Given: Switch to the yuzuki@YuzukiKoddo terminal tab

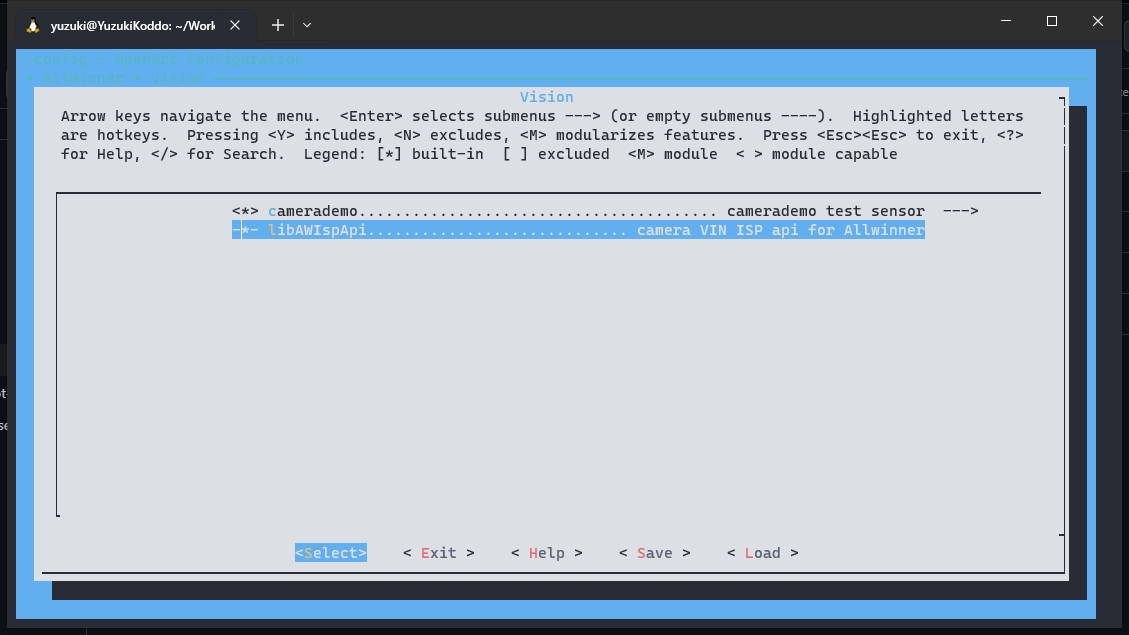Looking at the screenshot, I should pyautogui.click(x=132, y=26).
